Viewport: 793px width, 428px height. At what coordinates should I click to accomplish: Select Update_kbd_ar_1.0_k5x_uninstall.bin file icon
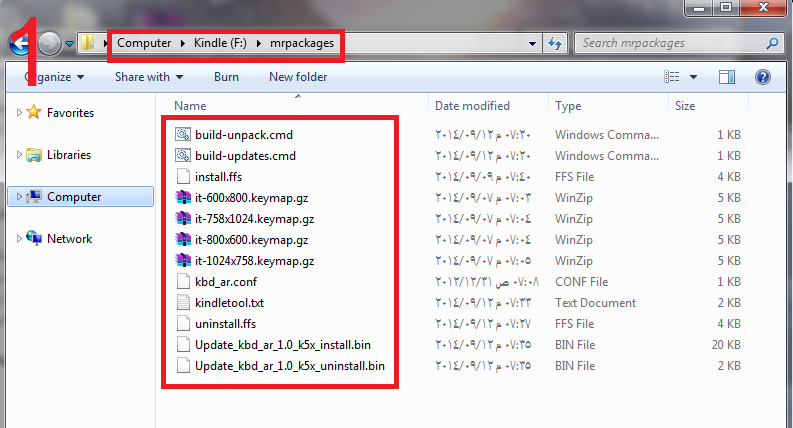click(183, 365)
